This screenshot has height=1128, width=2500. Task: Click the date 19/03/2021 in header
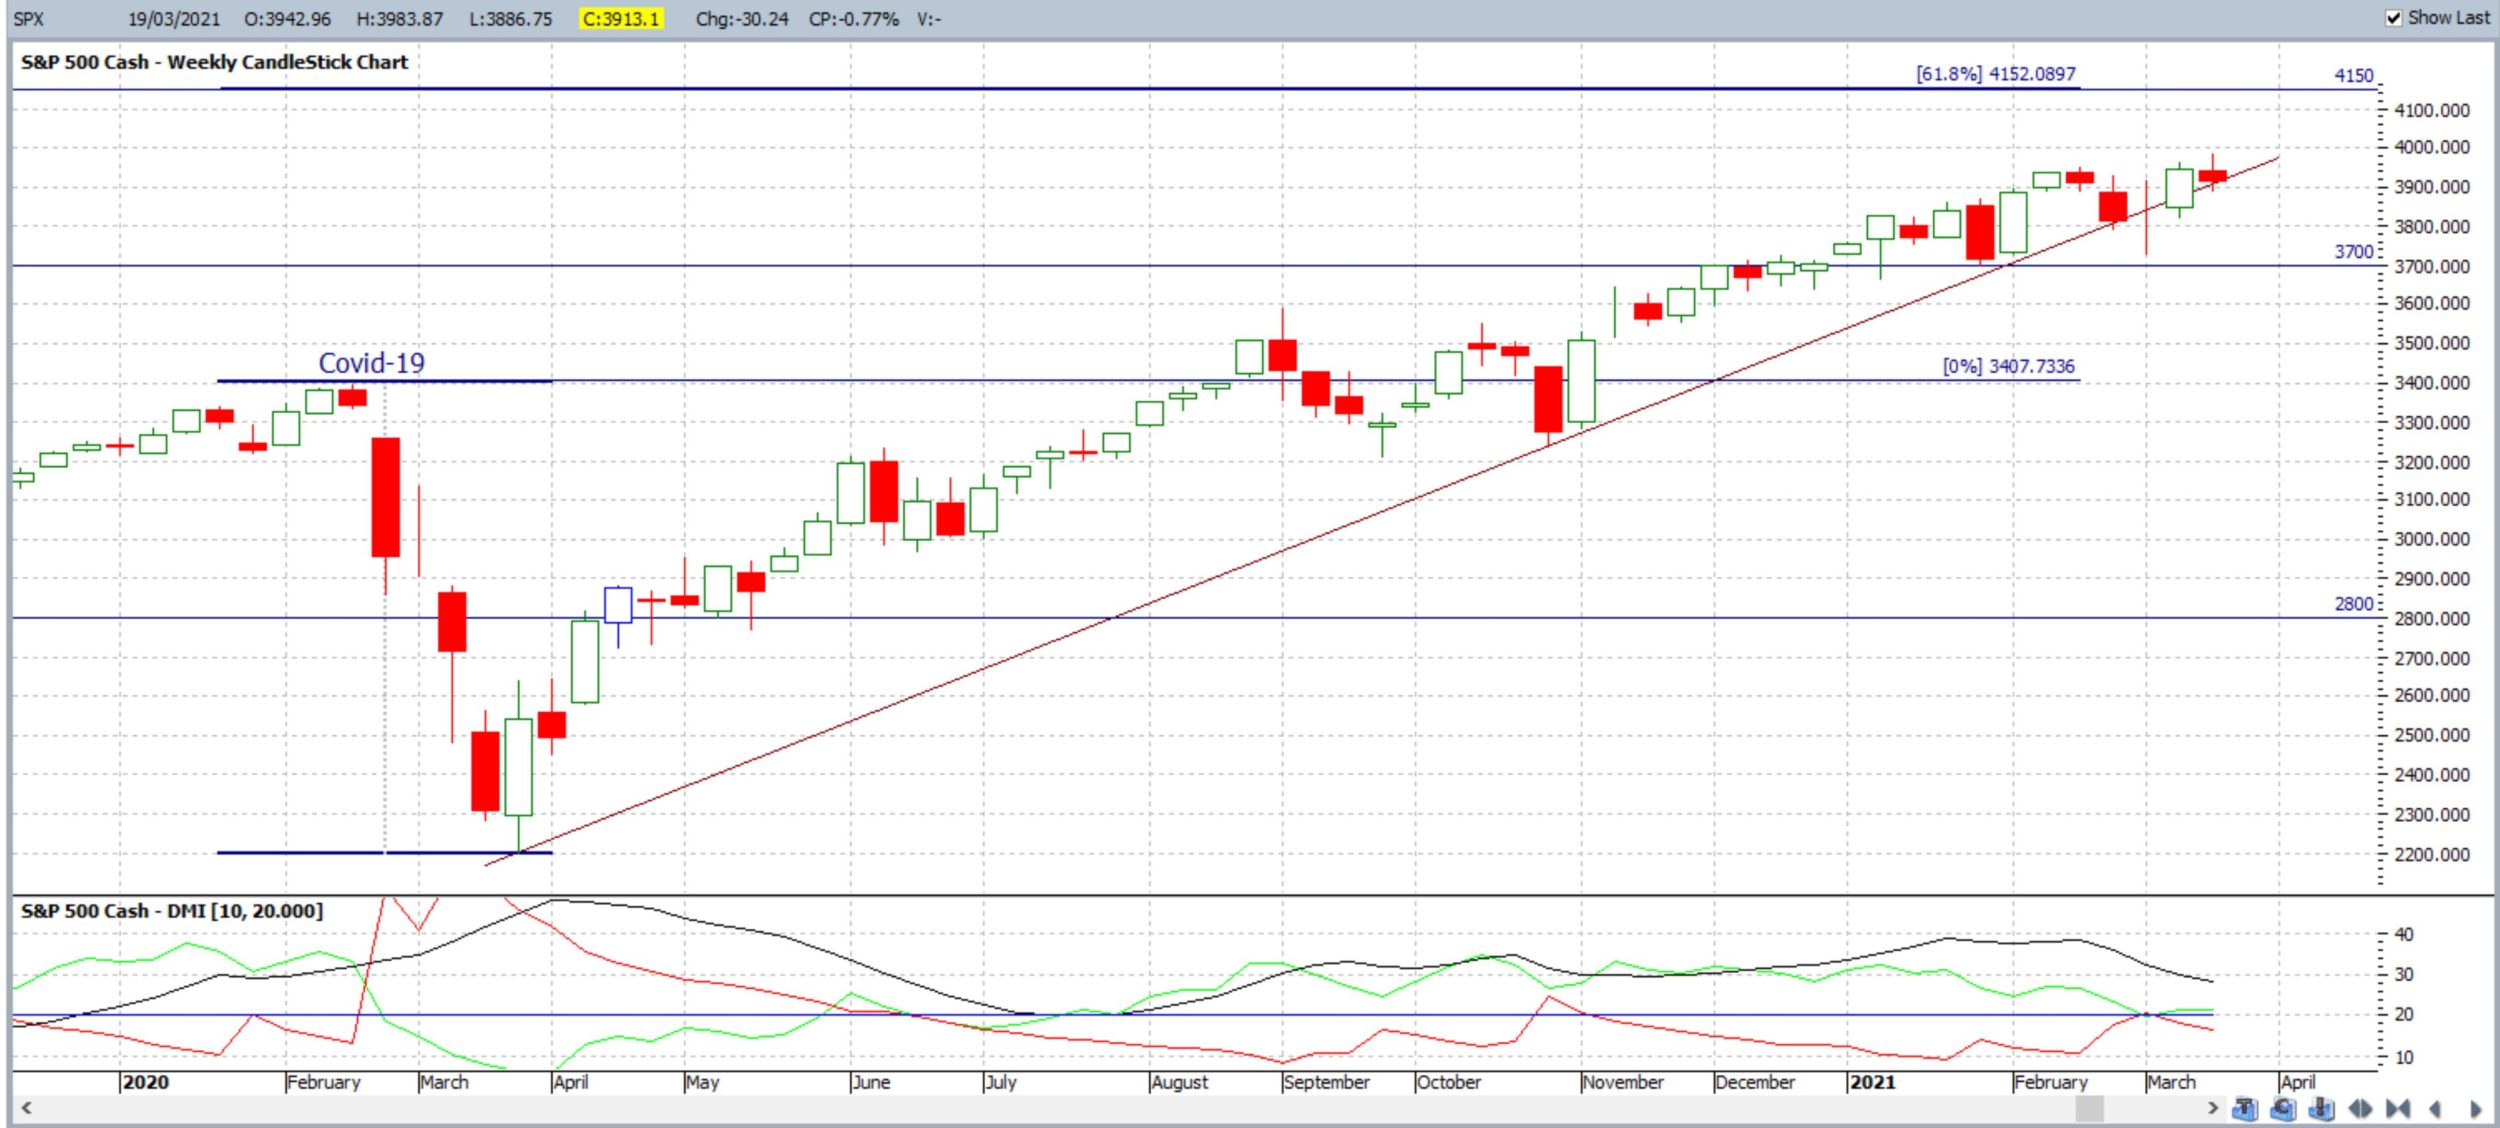click(x=173, y=19)
